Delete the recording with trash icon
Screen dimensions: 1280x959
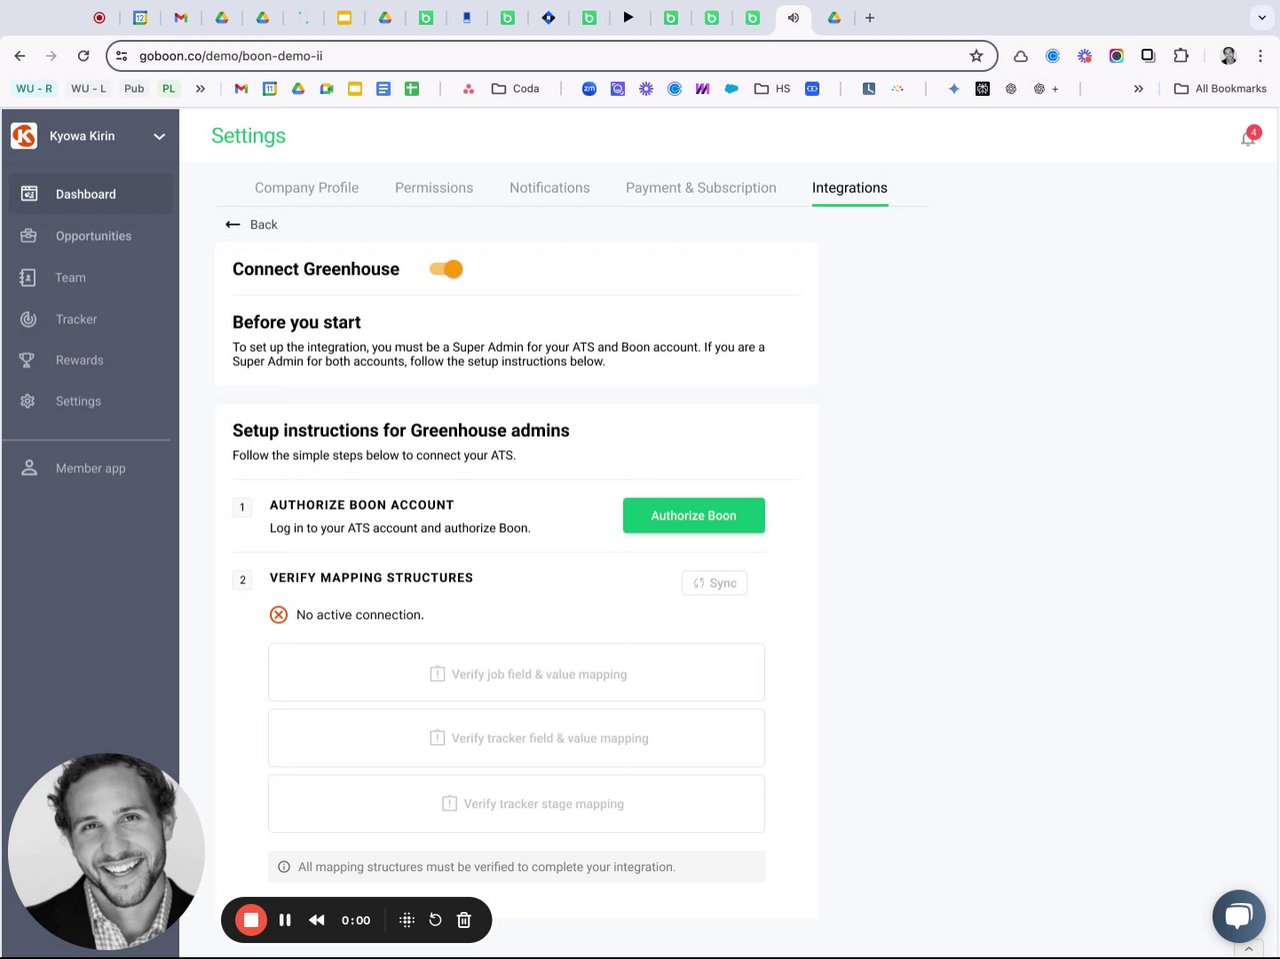(x=464, y=920)
